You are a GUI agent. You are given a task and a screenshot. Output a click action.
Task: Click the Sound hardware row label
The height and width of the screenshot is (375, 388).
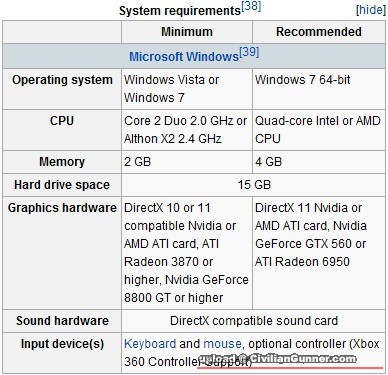[62, 321]
